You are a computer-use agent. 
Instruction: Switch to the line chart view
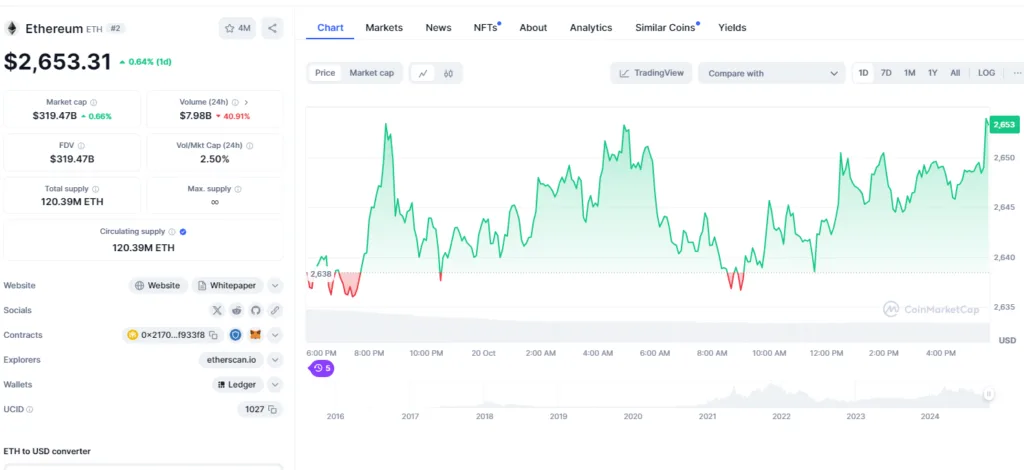(x=423, y=73)
